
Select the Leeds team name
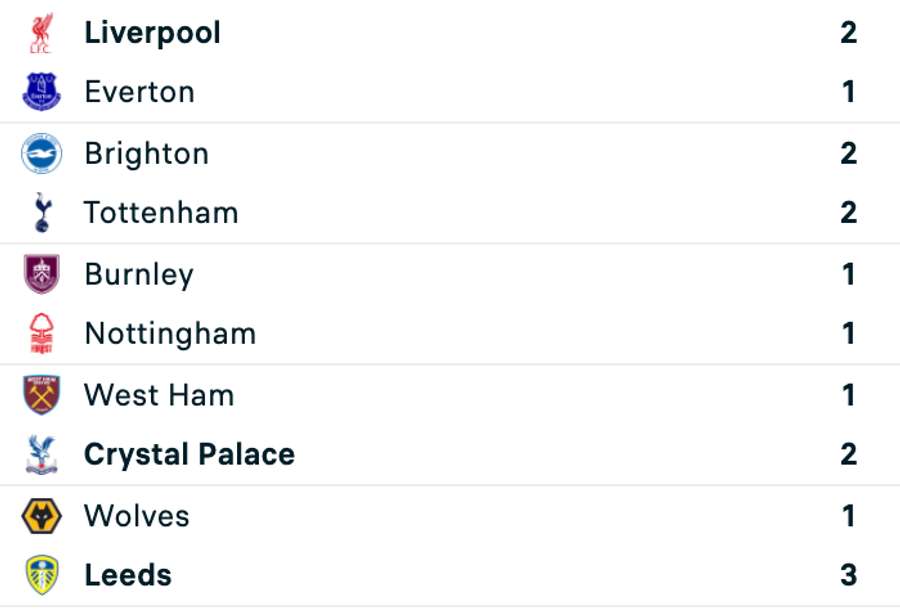pos(127,575)
